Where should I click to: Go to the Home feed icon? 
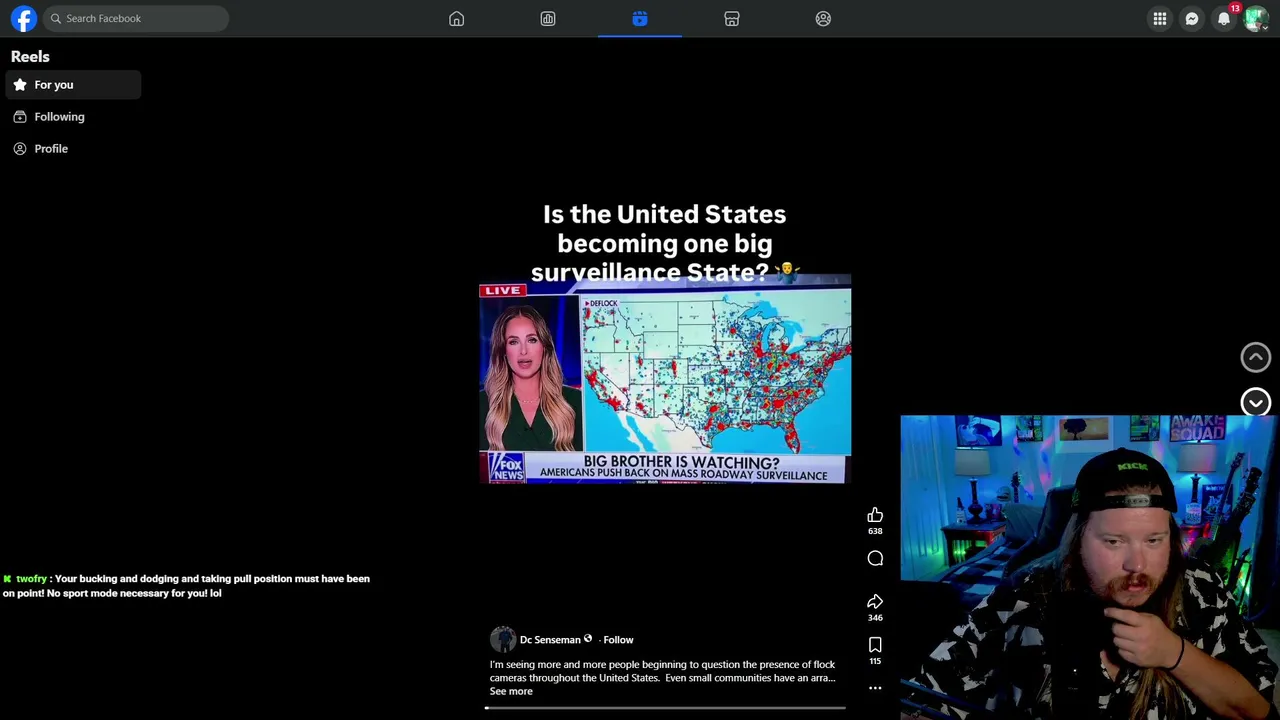point(456,18)
